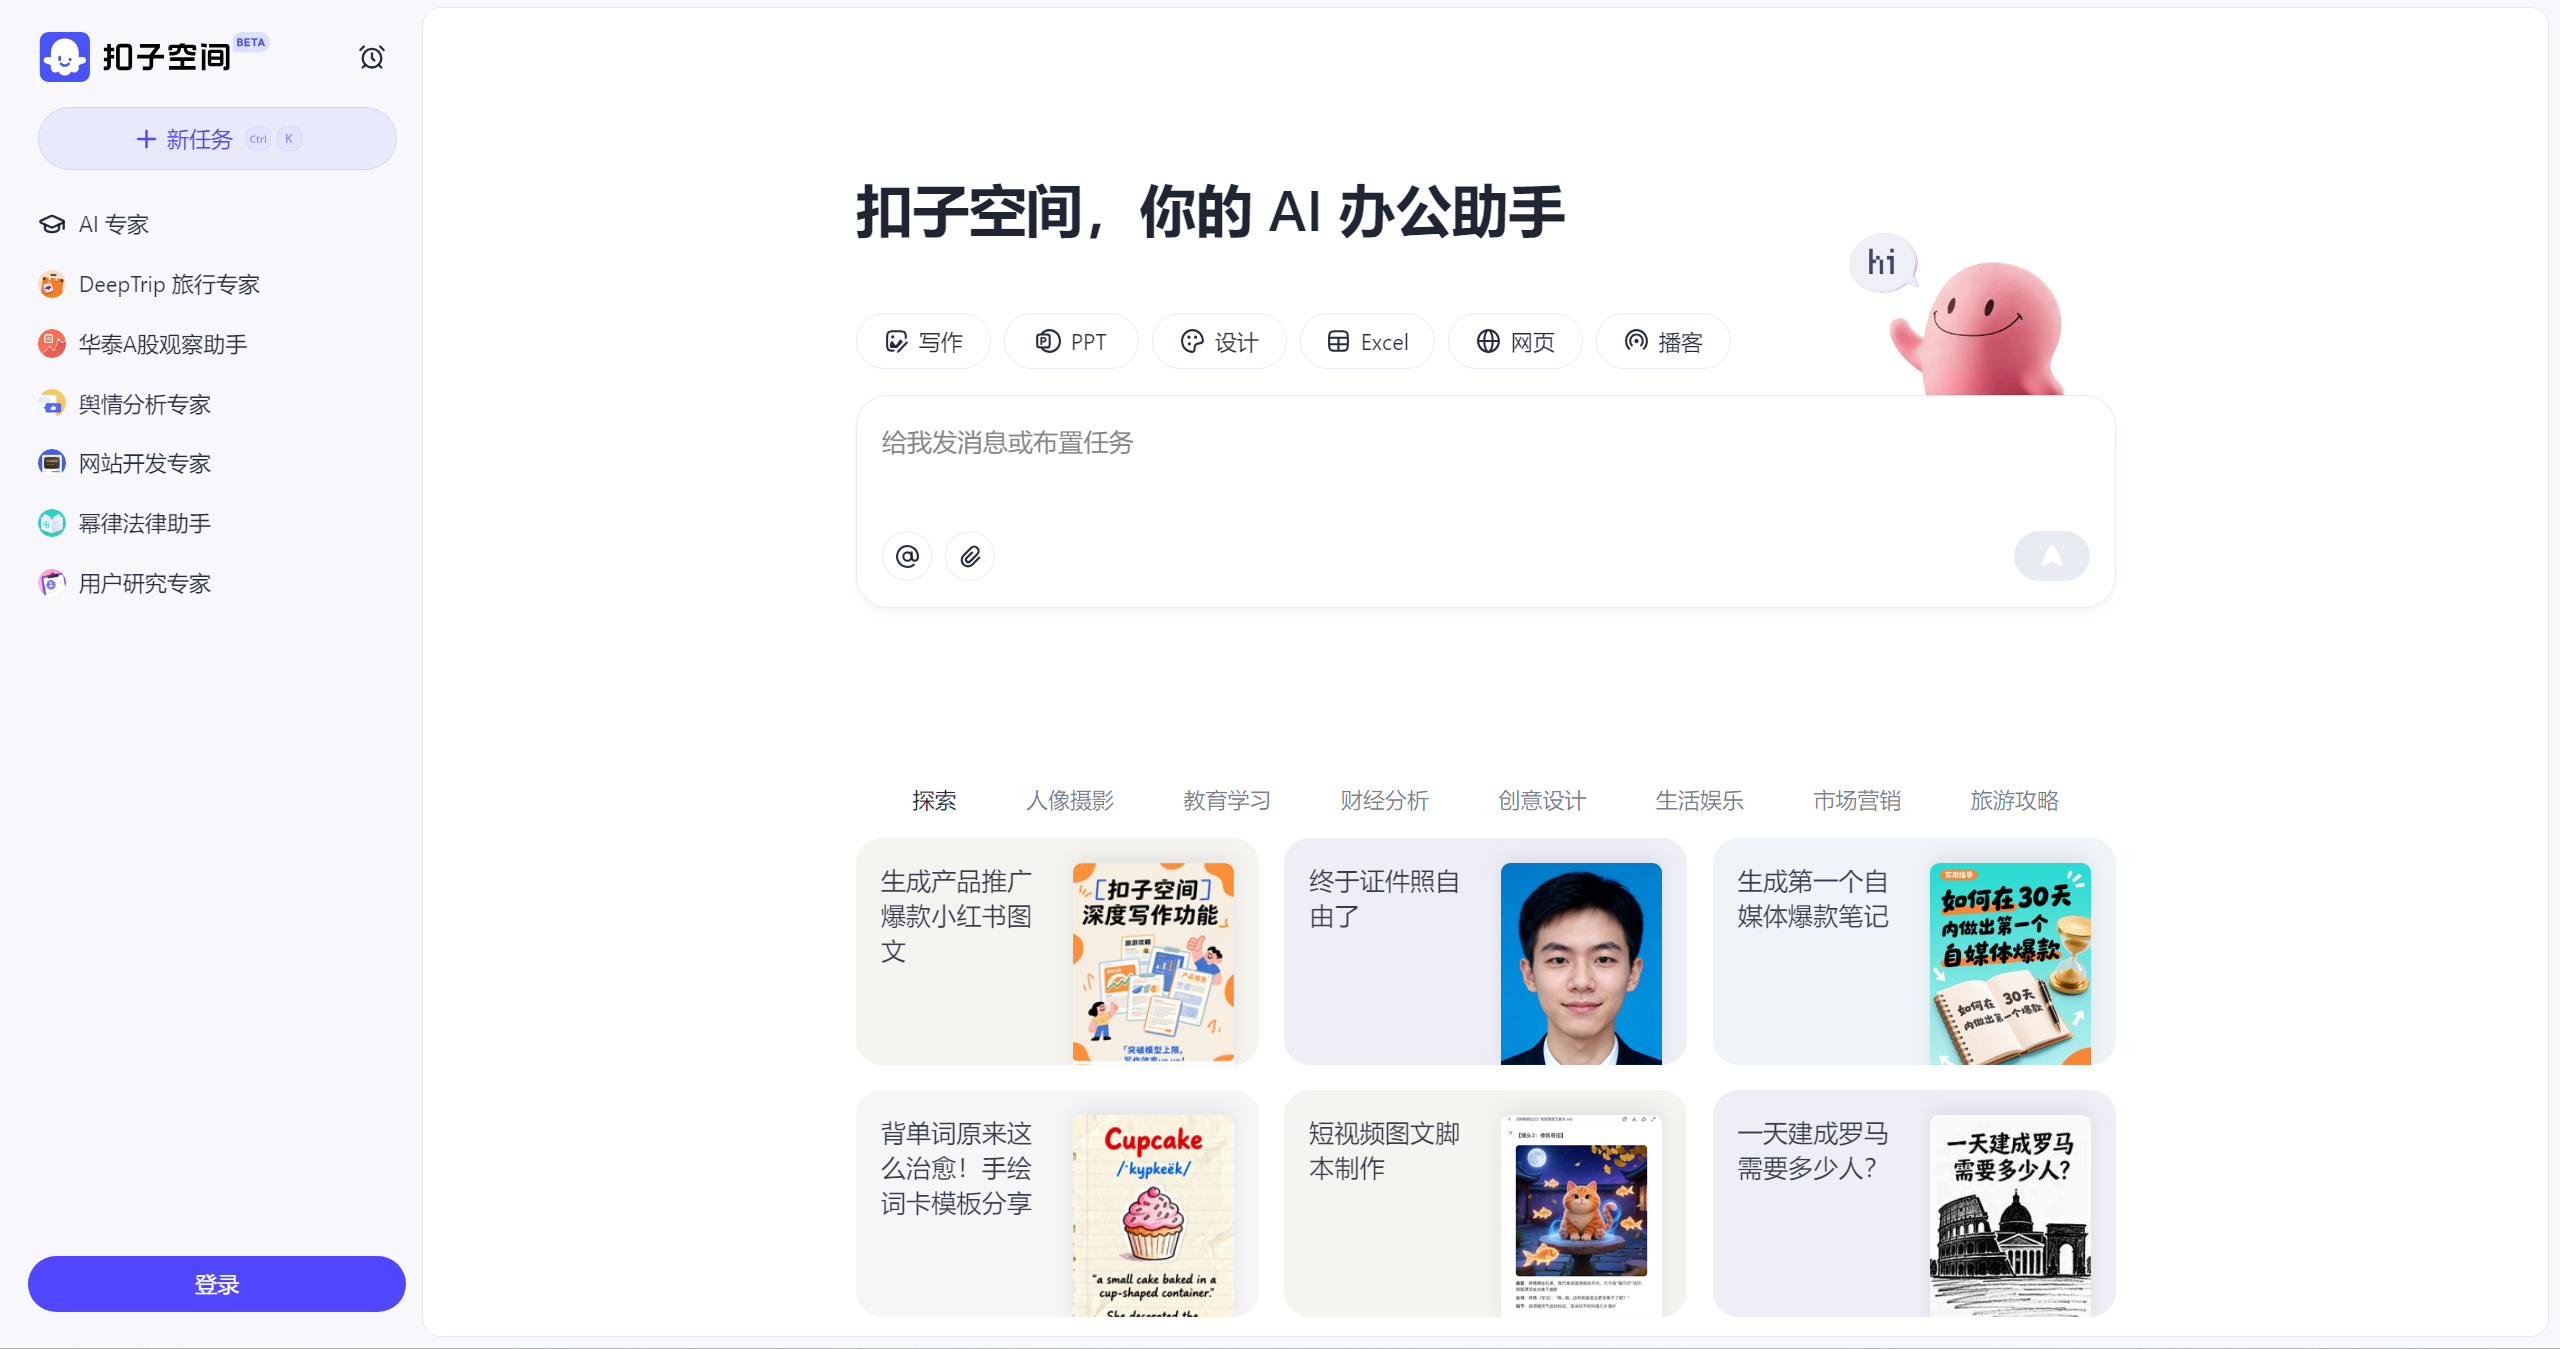The height and width of the screenshot is (1349, 2560).
Task: Click the @ mention icon
Action: pos(907,556)
